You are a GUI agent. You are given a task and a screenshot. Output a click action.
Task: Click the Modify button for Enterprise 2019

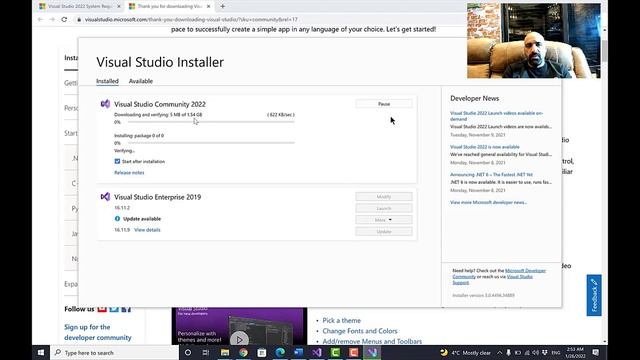tap(384, 197)
